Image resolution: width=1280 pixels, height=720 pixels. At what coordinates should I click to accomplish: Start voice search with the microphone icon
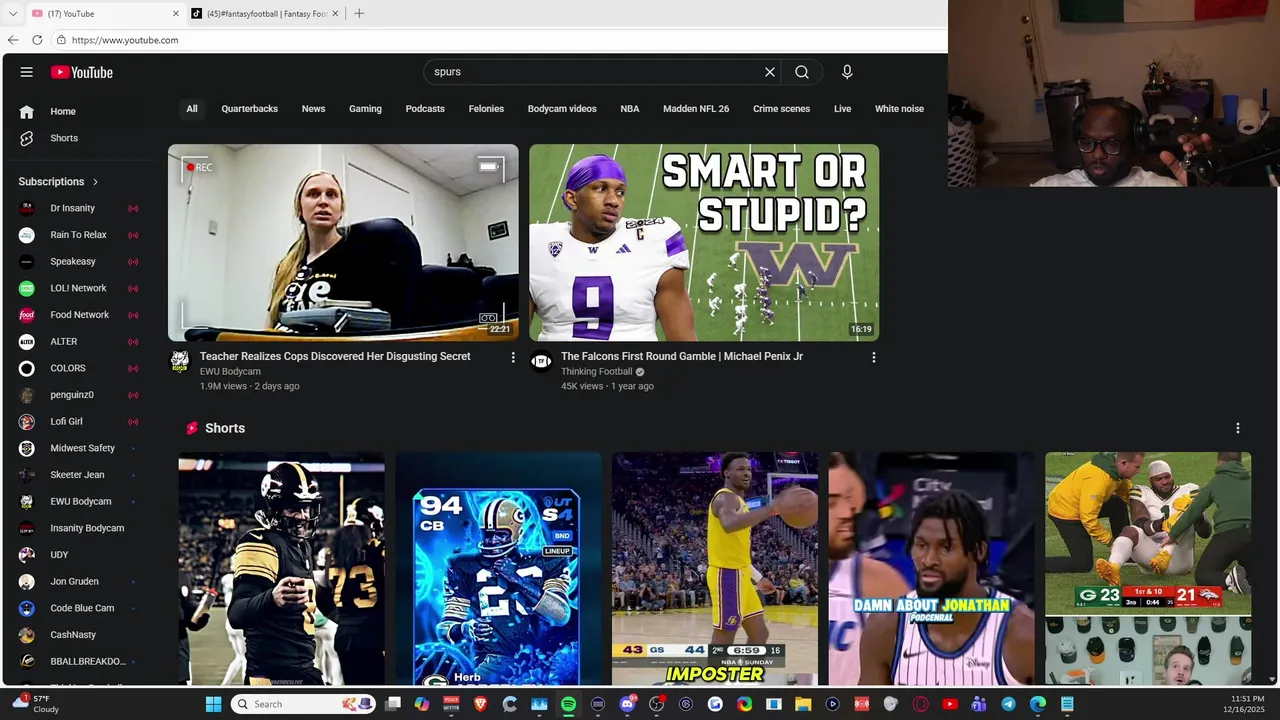pos(847,72)
